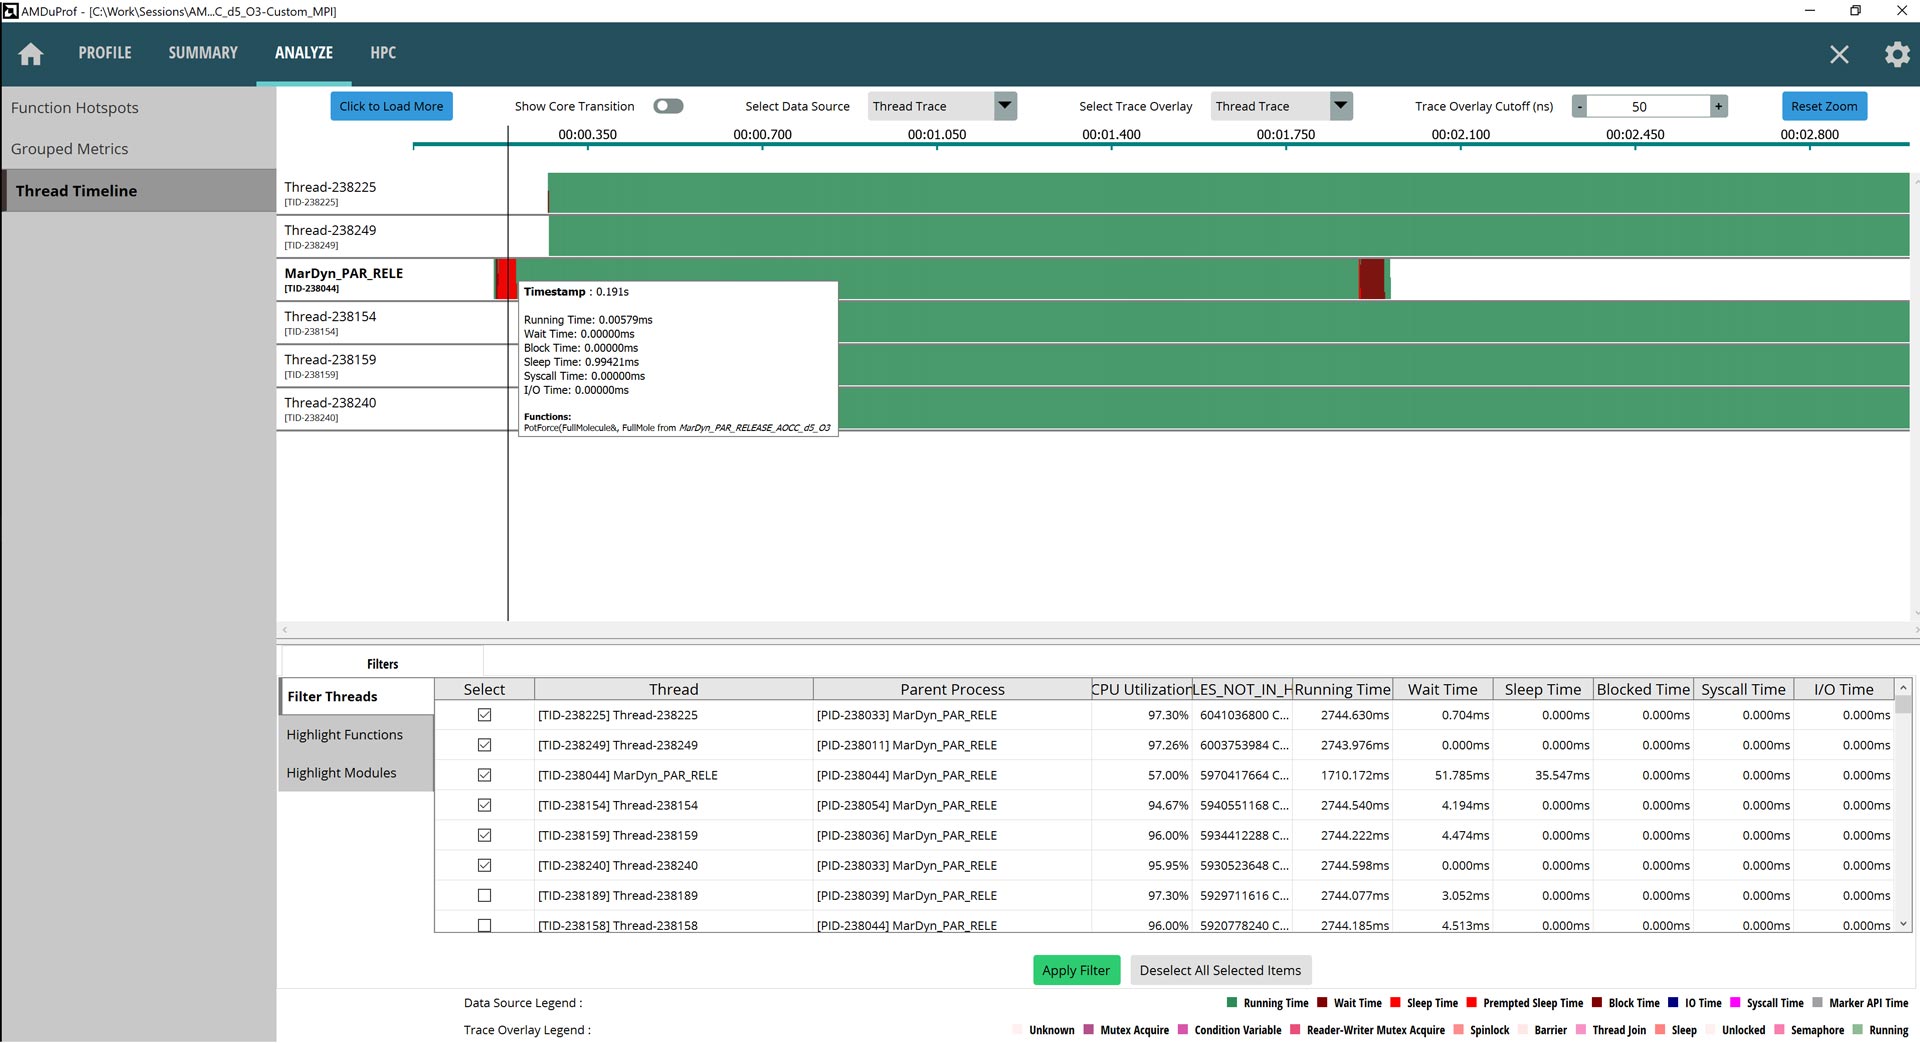Uncheck the TID-238225 thread checkbox
1920x1043 pixels.
tap(484, 715)
